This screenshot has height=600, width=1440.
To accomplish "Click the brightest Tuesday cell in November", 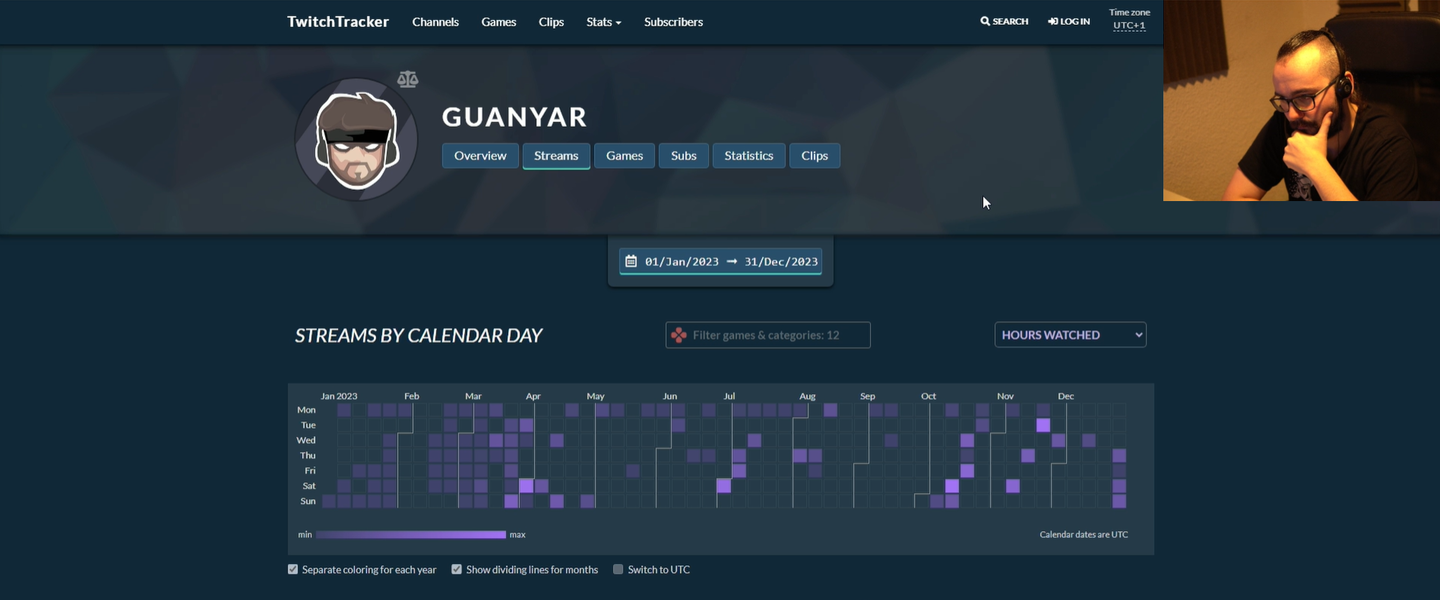I will tap(1043, 425).
